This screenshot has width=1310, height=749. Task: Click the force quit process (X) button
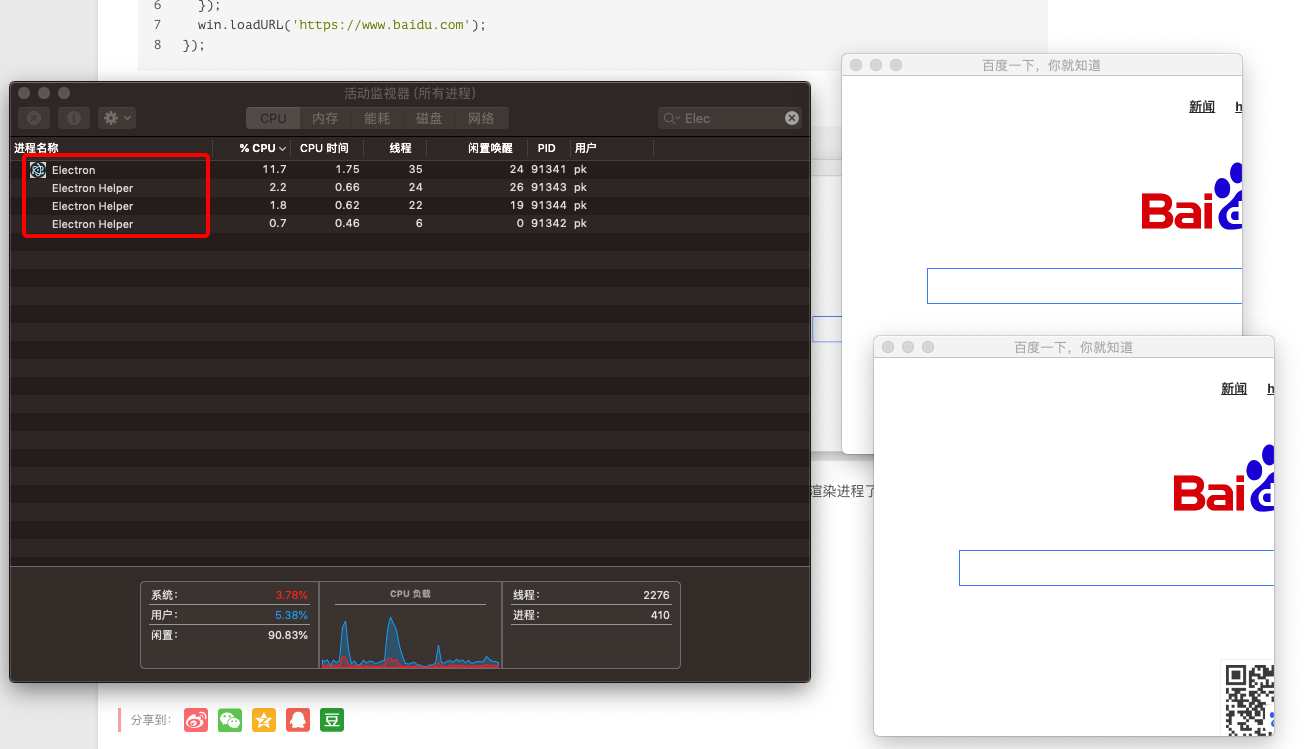34,118
